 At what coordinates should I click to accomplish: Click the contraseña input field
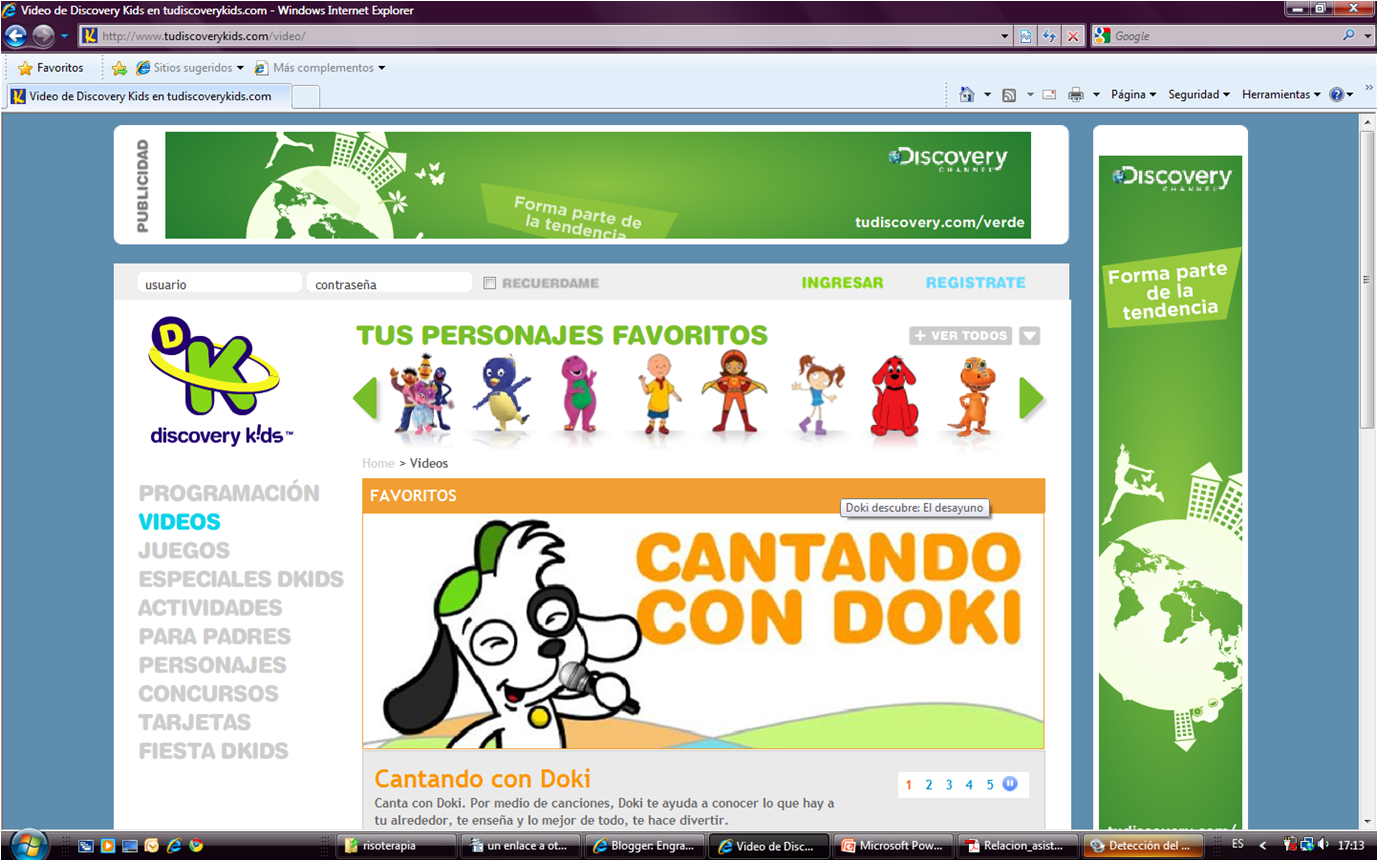point(389,284)
